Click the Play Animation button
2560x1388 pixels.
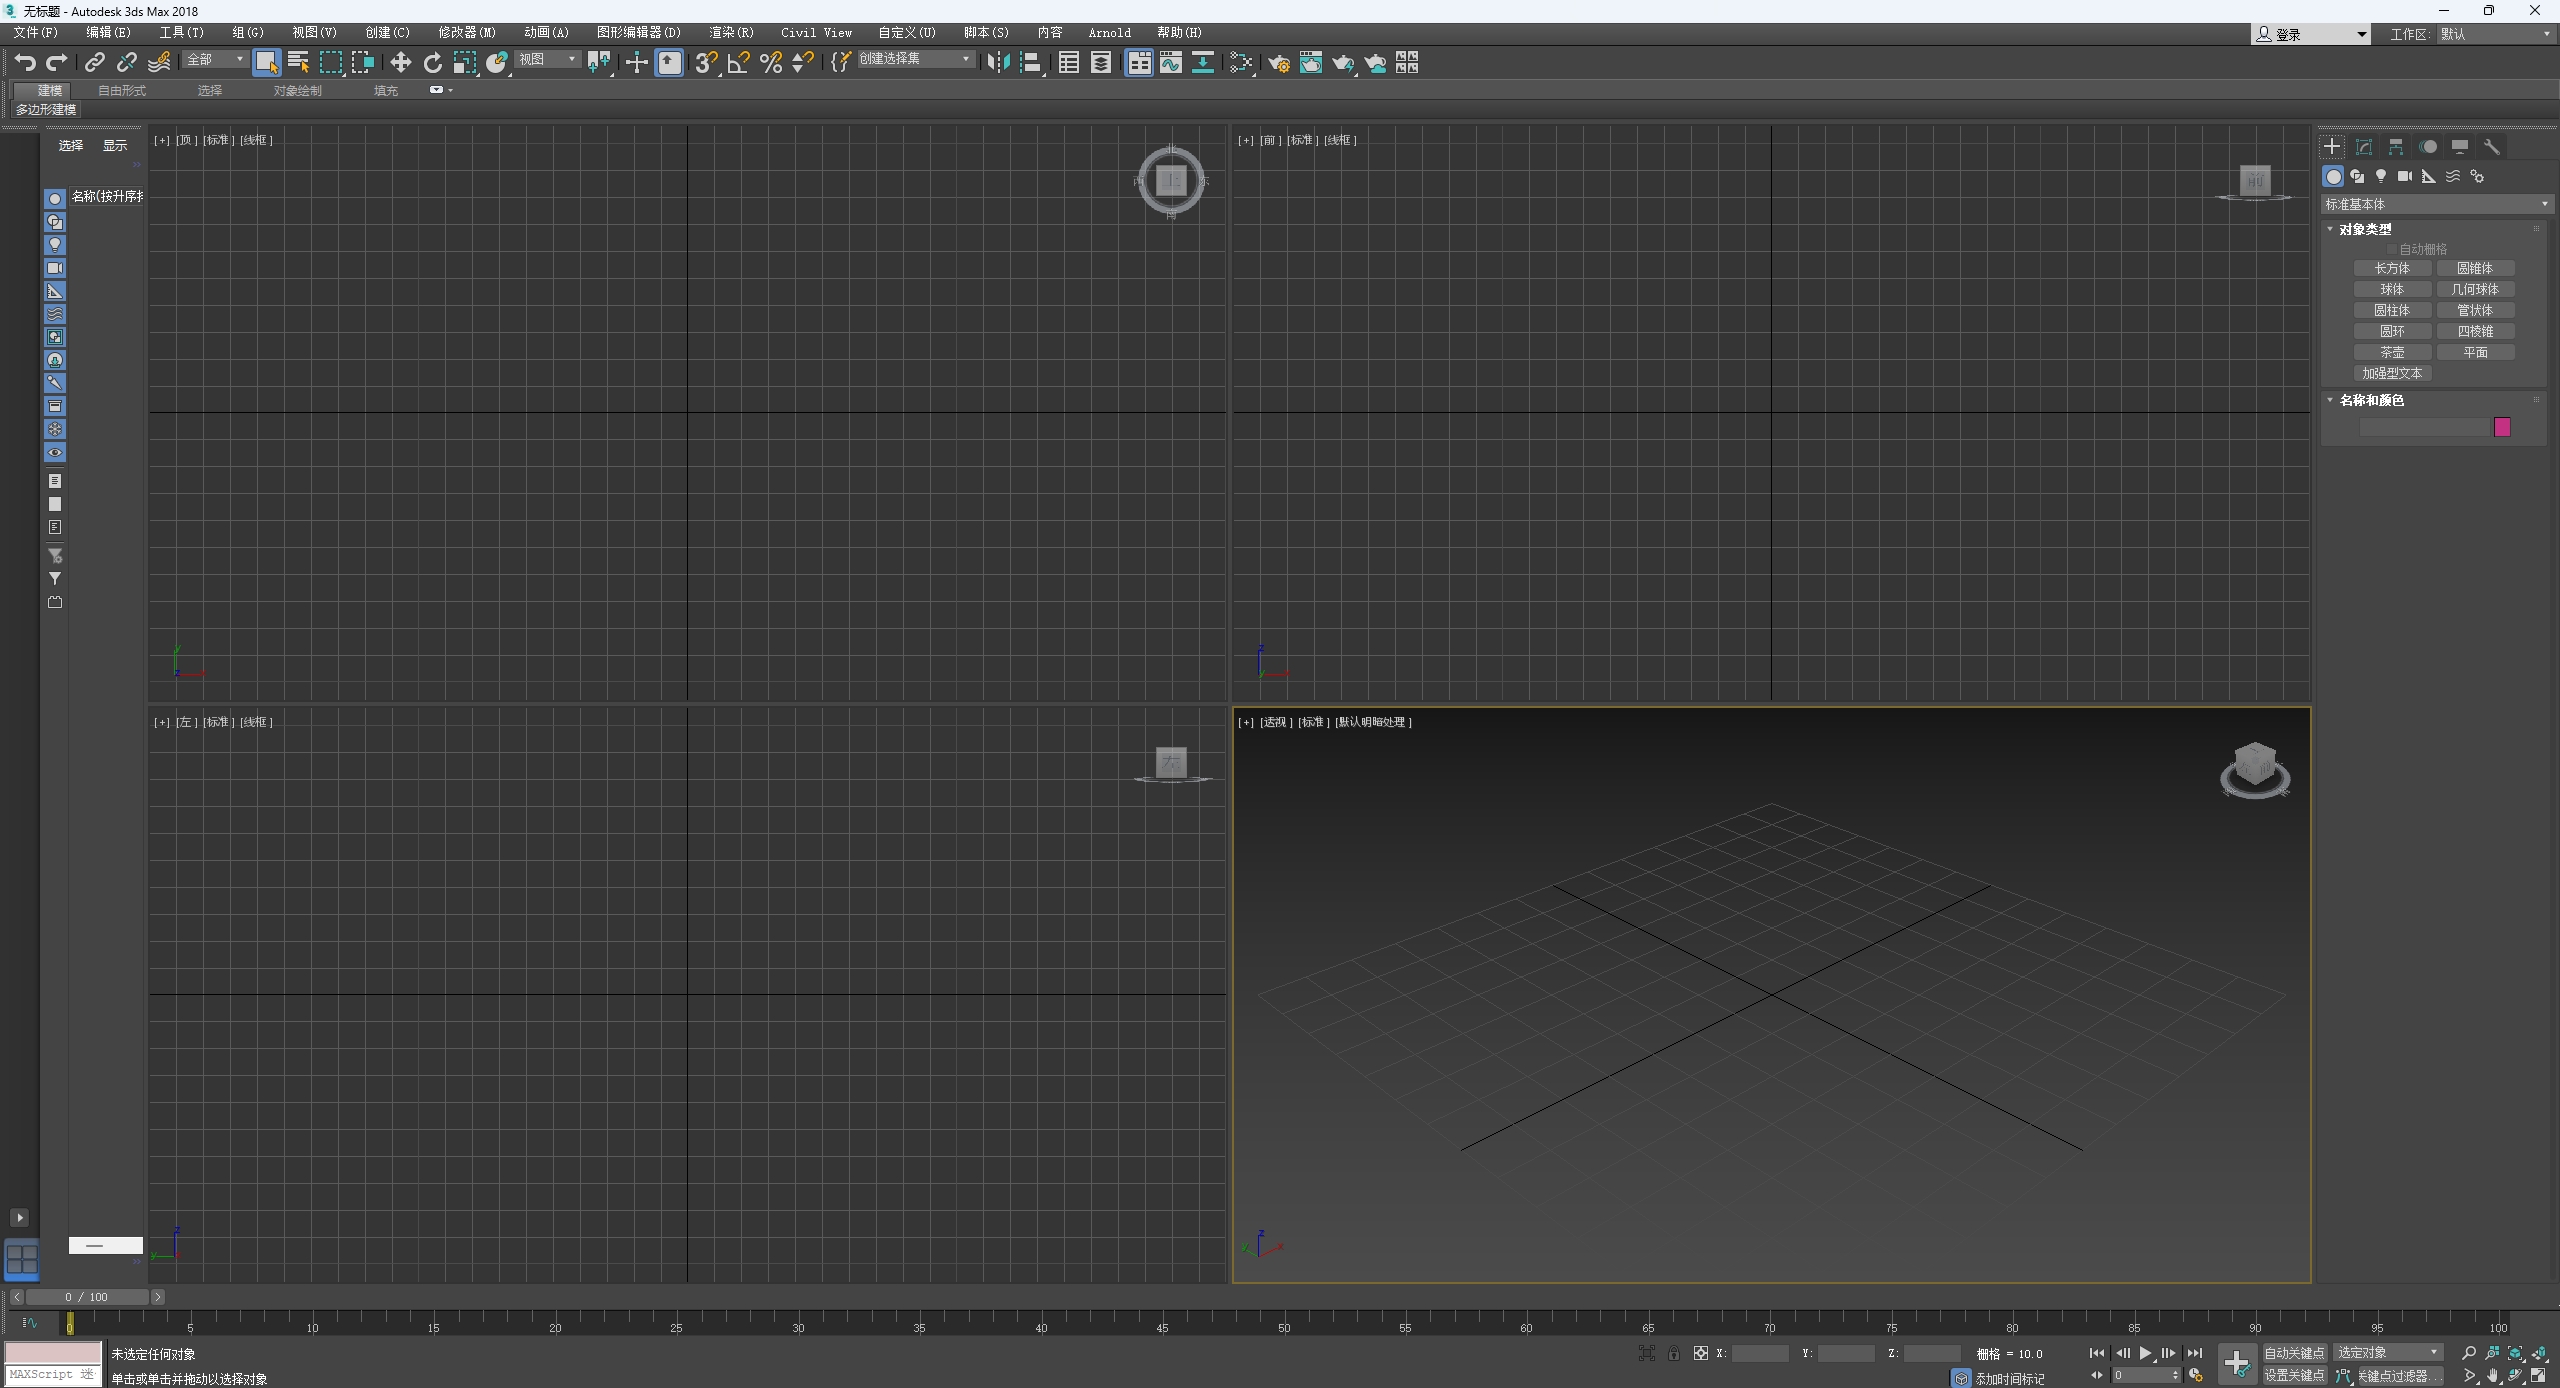click(2145, 1353)
